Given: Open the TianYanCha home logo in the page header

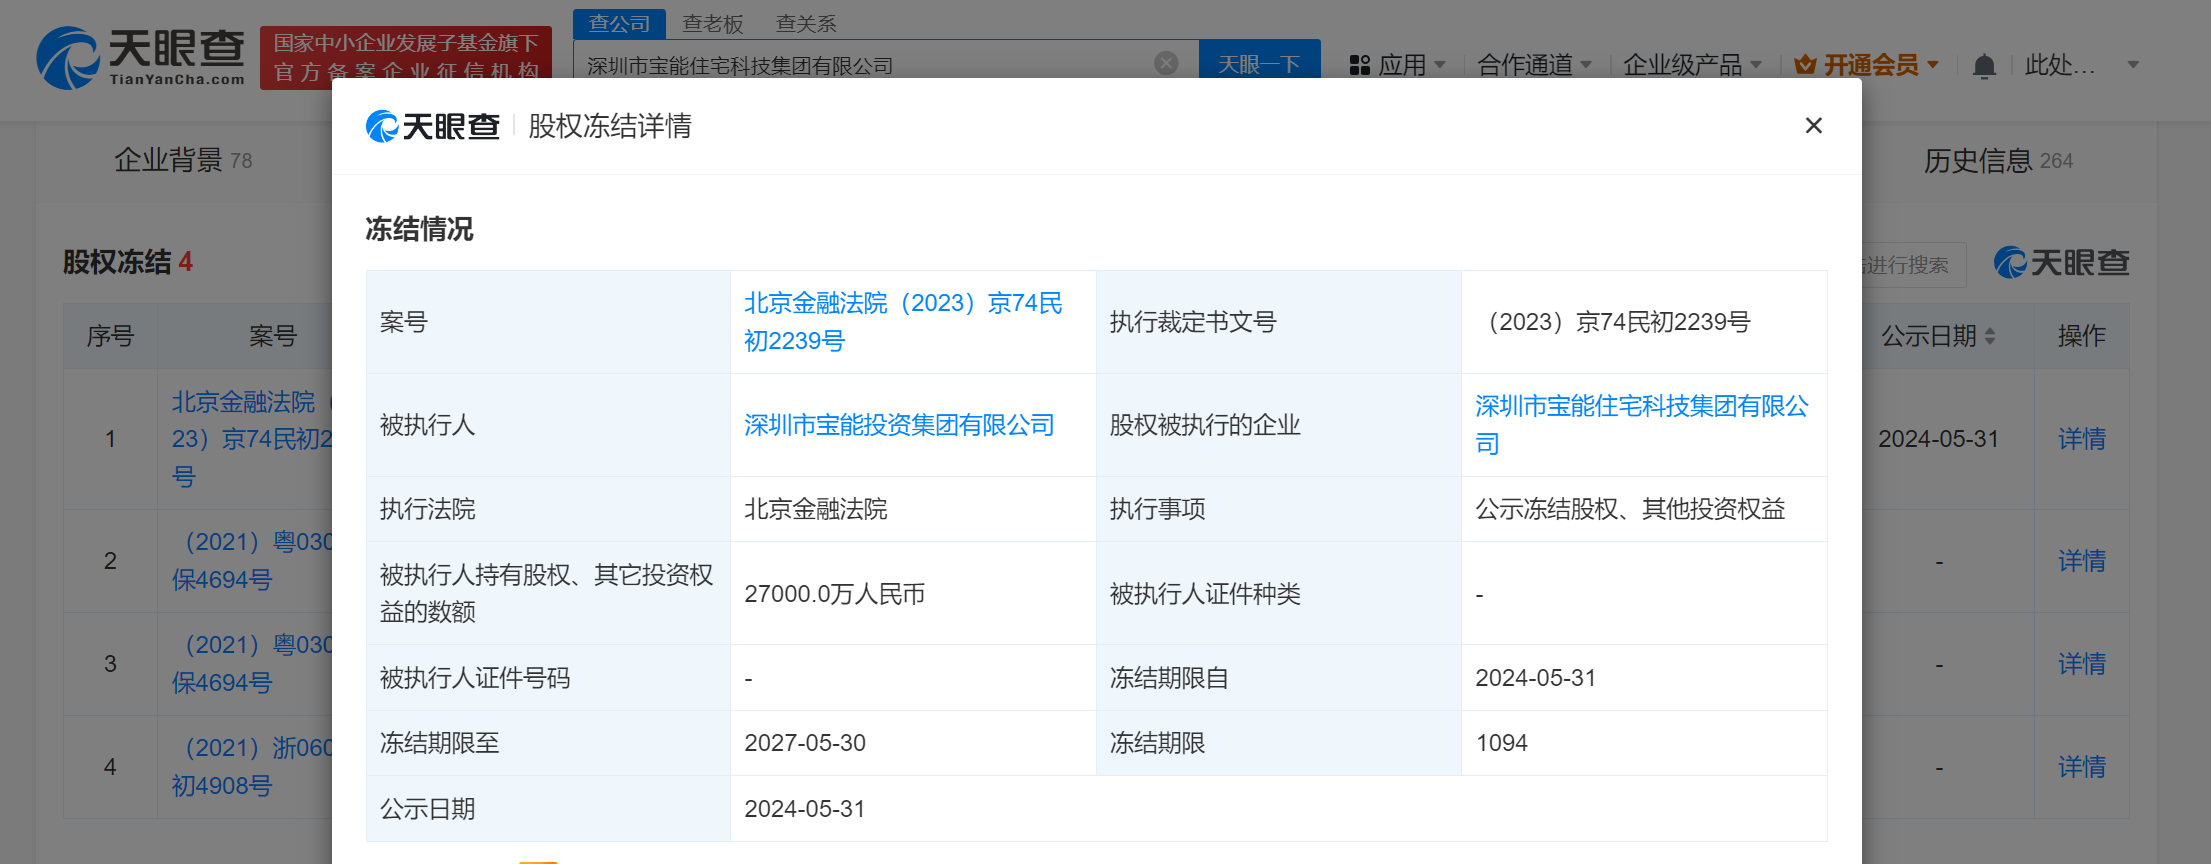Looking at the screenshot, I should (141, 58).
